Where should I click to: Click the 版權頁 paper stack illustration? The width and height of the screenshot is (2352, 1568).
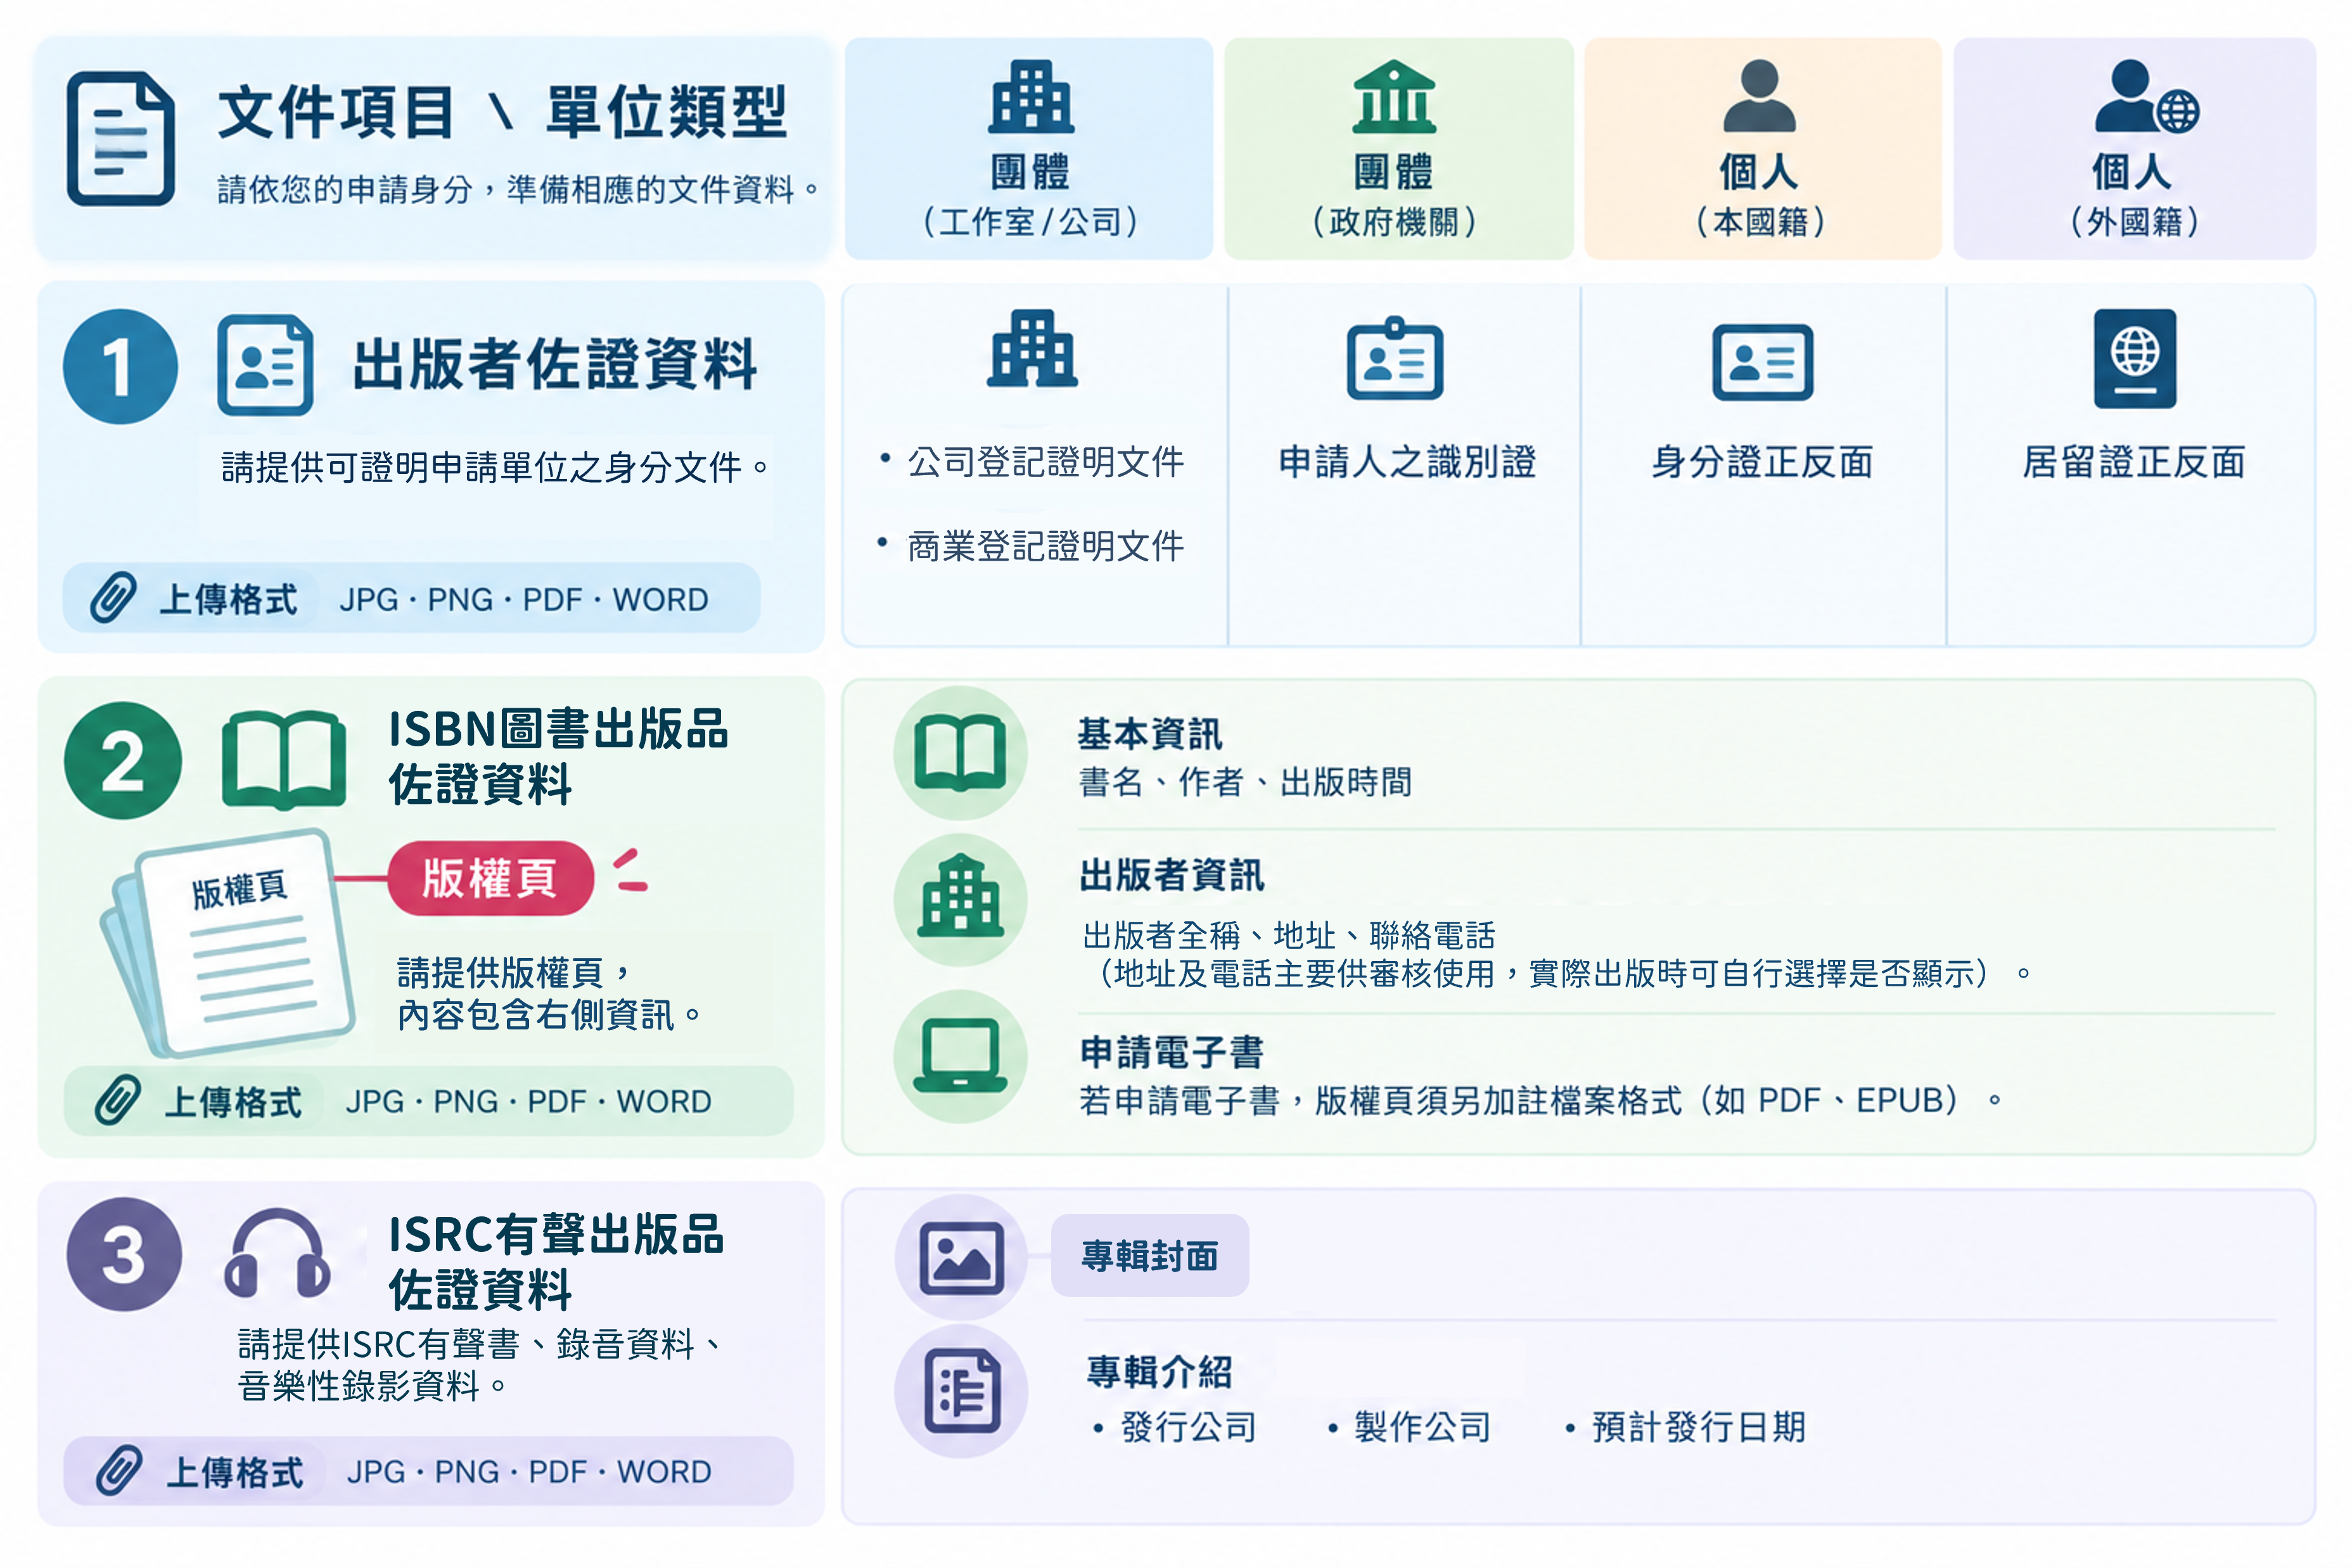click(x=228, y=942)
